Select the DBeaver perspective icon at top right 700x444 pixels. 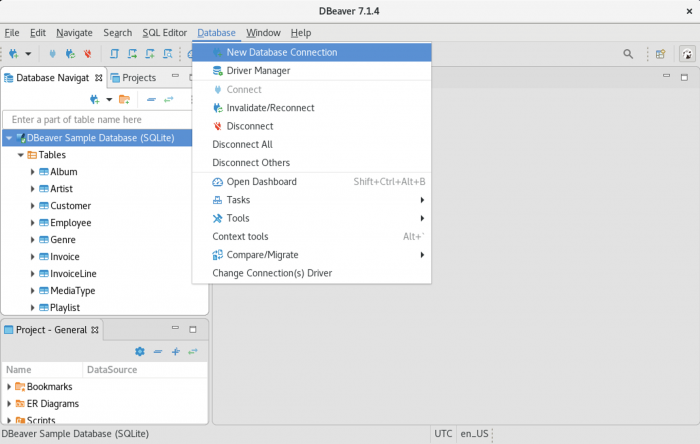click(x=688, y=54)
